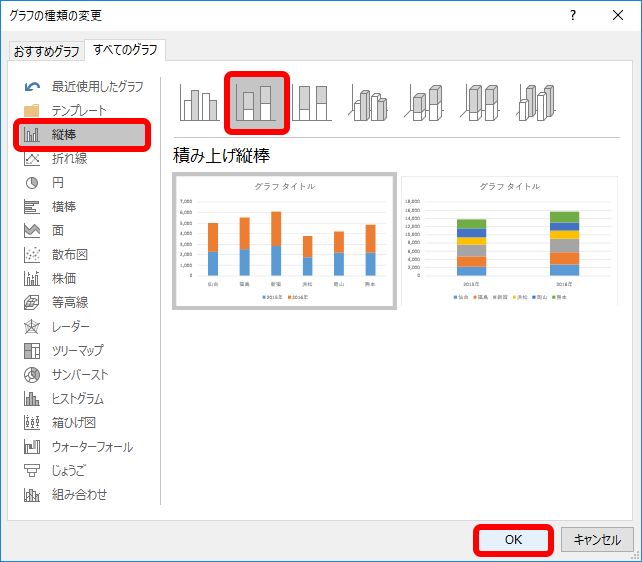Select the 円 pie chart category

58,182
